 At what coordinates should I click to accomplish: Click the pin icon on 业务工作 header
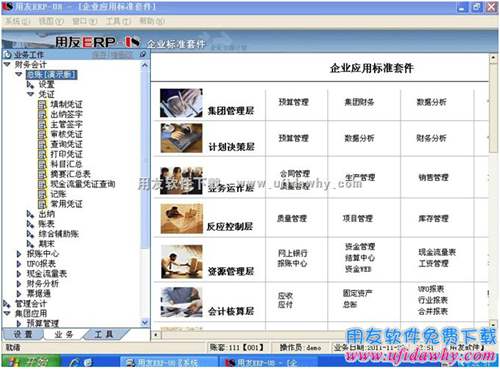click(143, 54)
